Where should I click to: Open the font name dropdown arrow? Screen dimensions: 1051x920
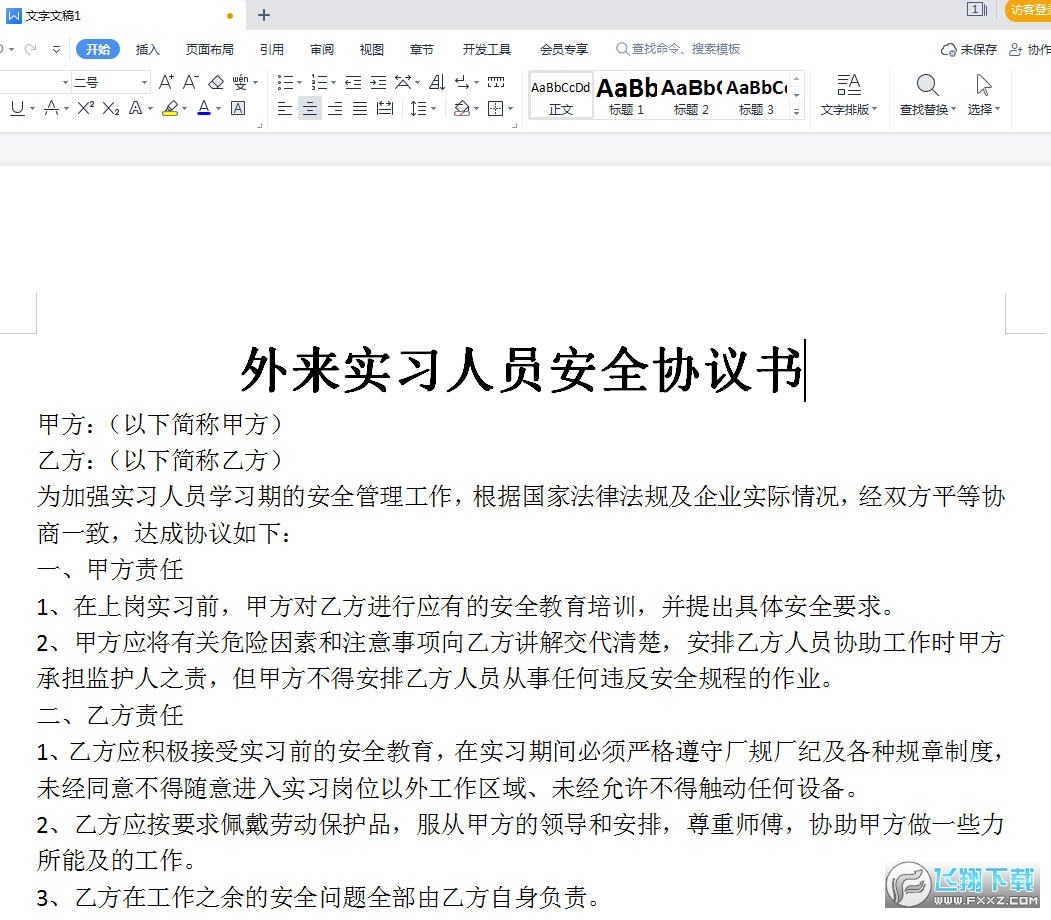tap(65, 82)
